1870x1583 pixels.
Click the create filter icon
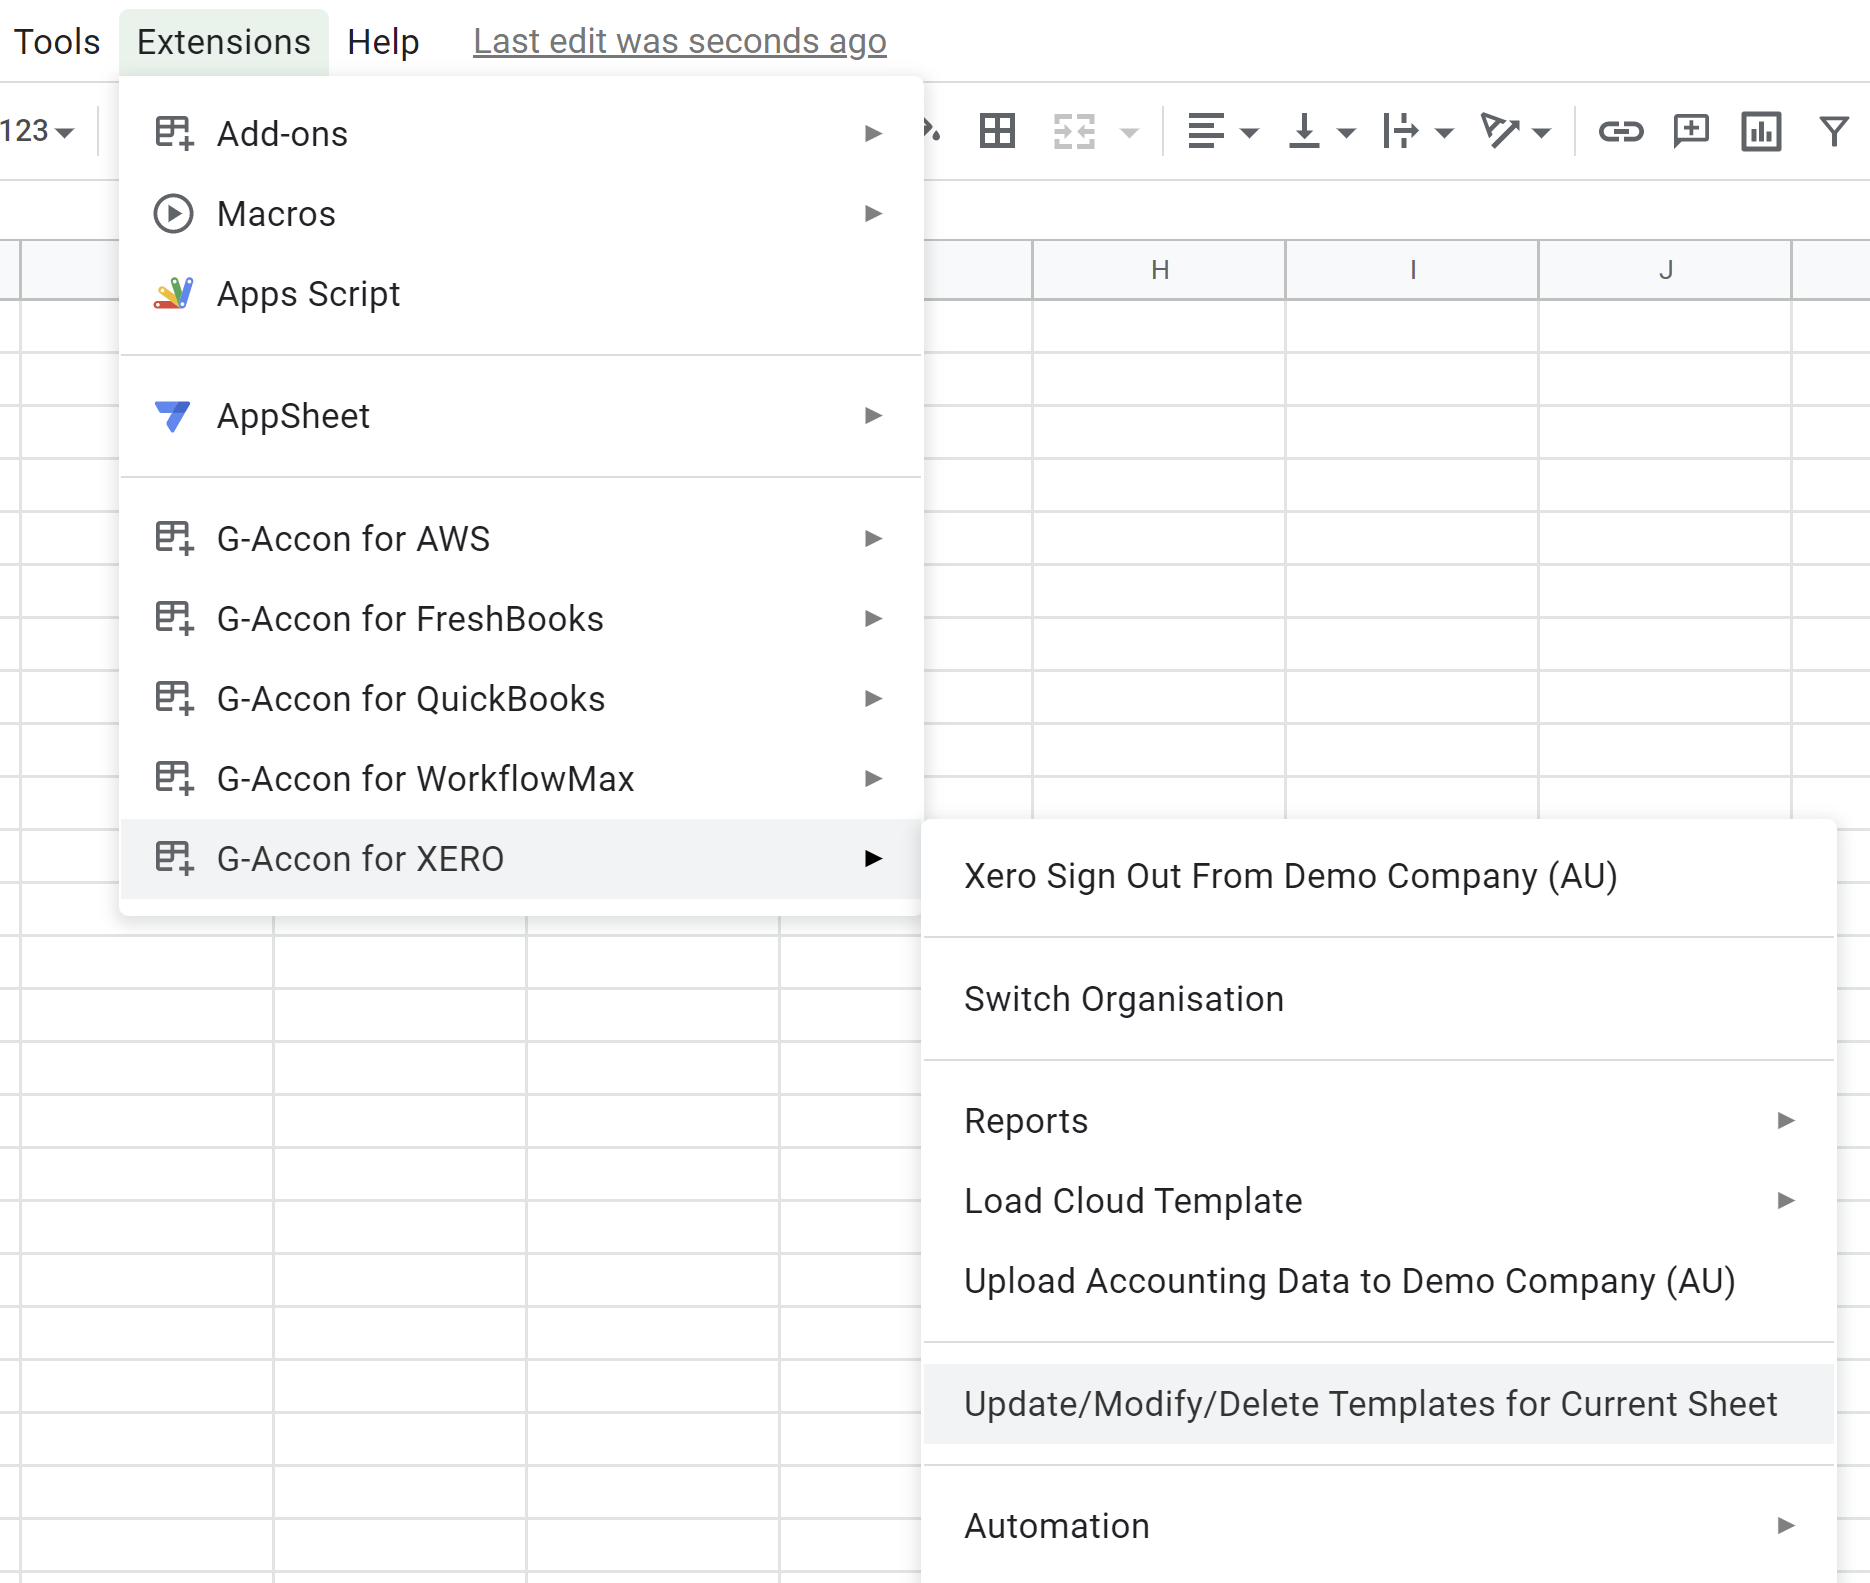1833,131
